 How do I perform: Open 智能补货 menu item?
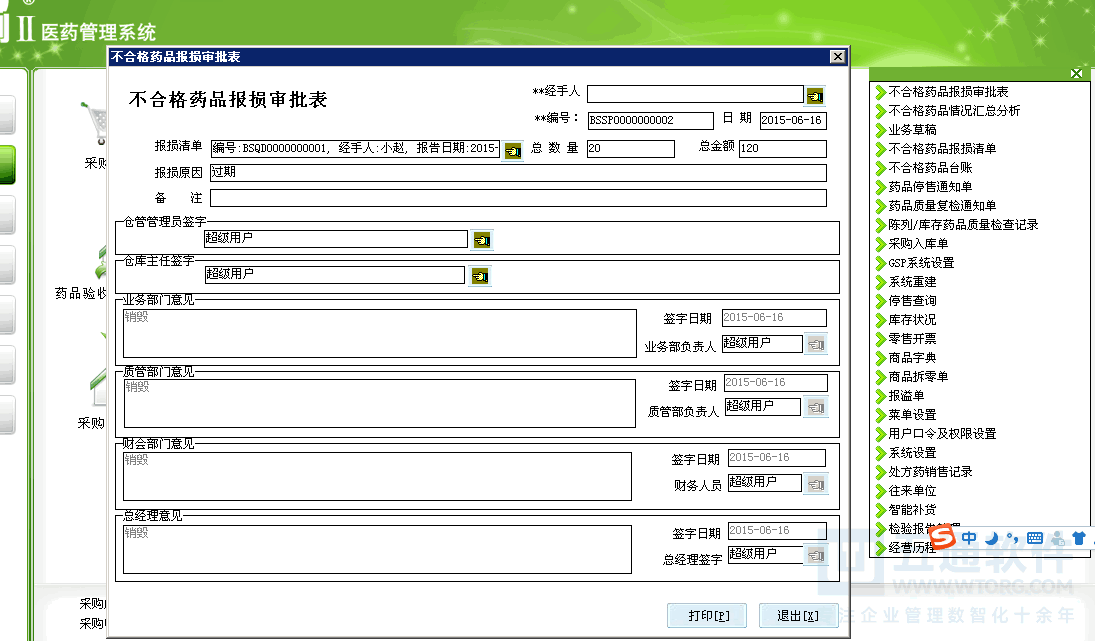pos(912,510)
